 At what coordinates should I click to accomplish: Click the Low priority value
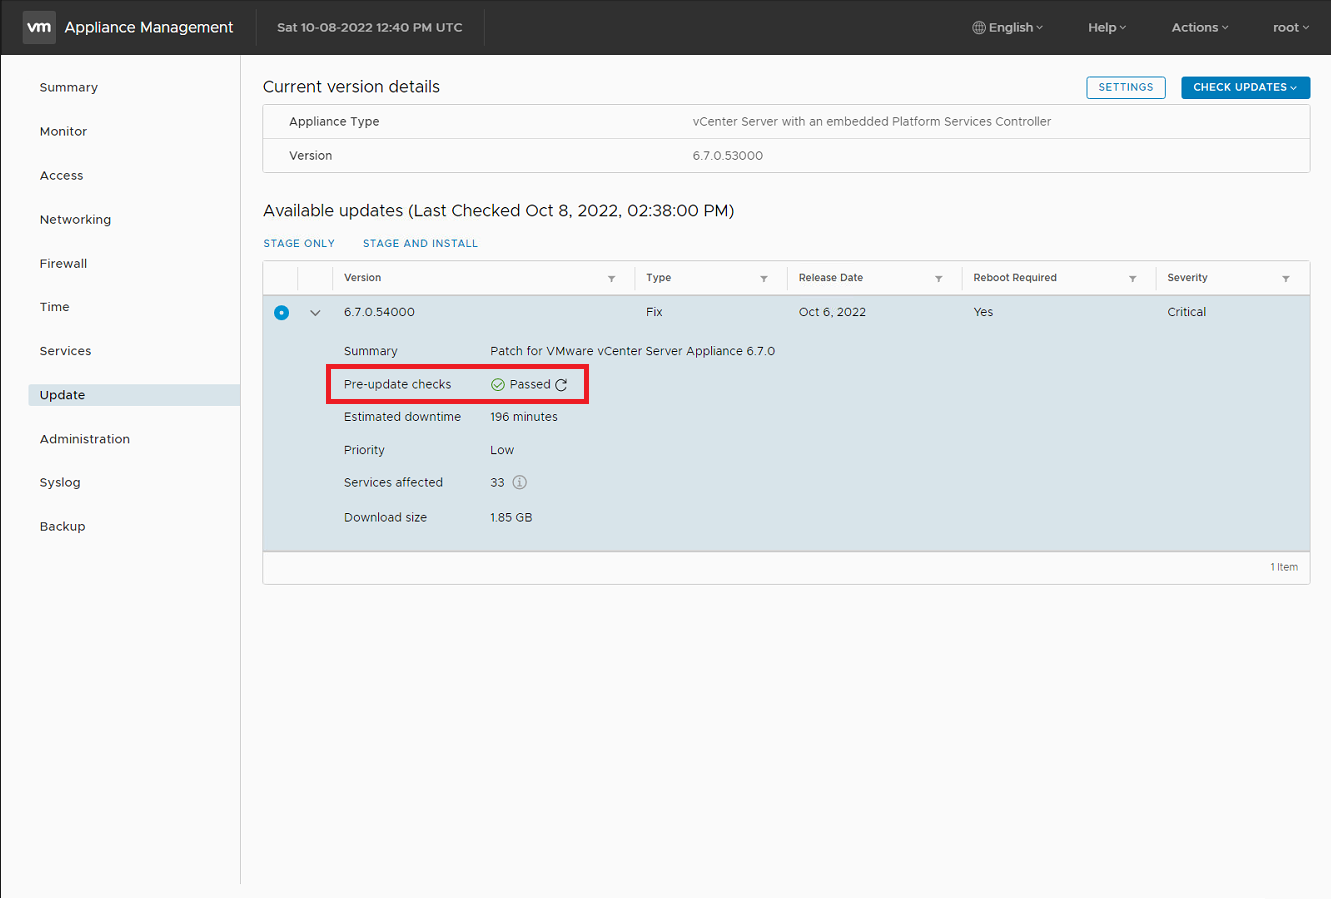502,450
